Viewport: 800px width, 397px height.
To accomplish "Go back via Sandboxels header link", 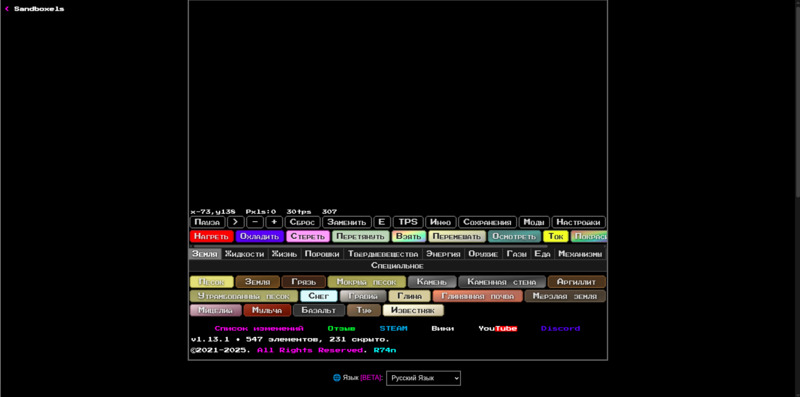I will (35, 9).
